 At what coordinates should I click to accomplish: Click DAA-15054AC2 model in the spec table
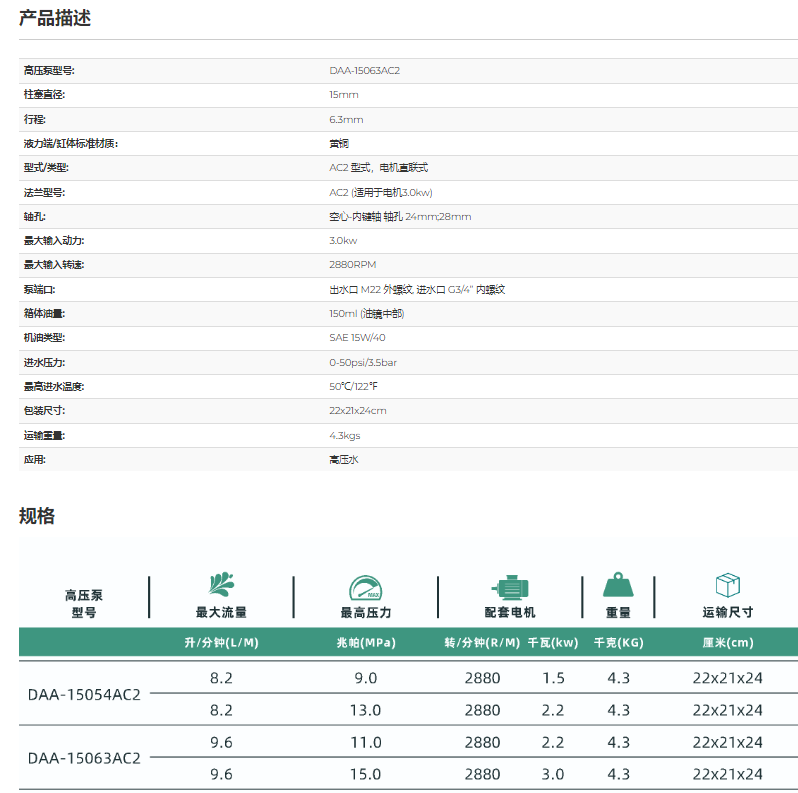click(x=84, y=694)
